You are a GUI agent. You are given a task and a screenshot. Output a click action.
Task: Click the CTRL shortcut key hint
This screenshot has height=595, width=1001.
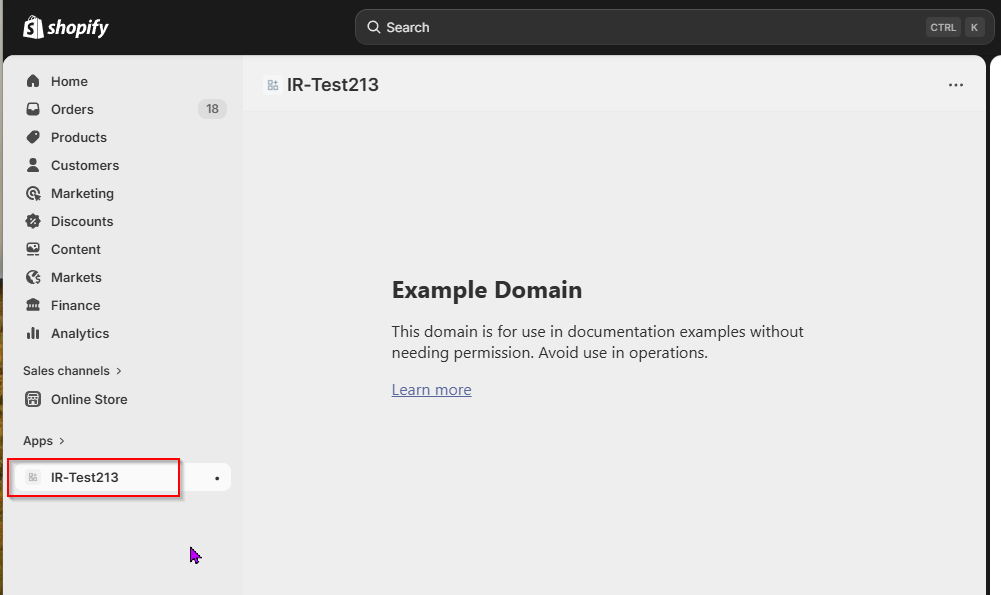click(x=943, y=27)
